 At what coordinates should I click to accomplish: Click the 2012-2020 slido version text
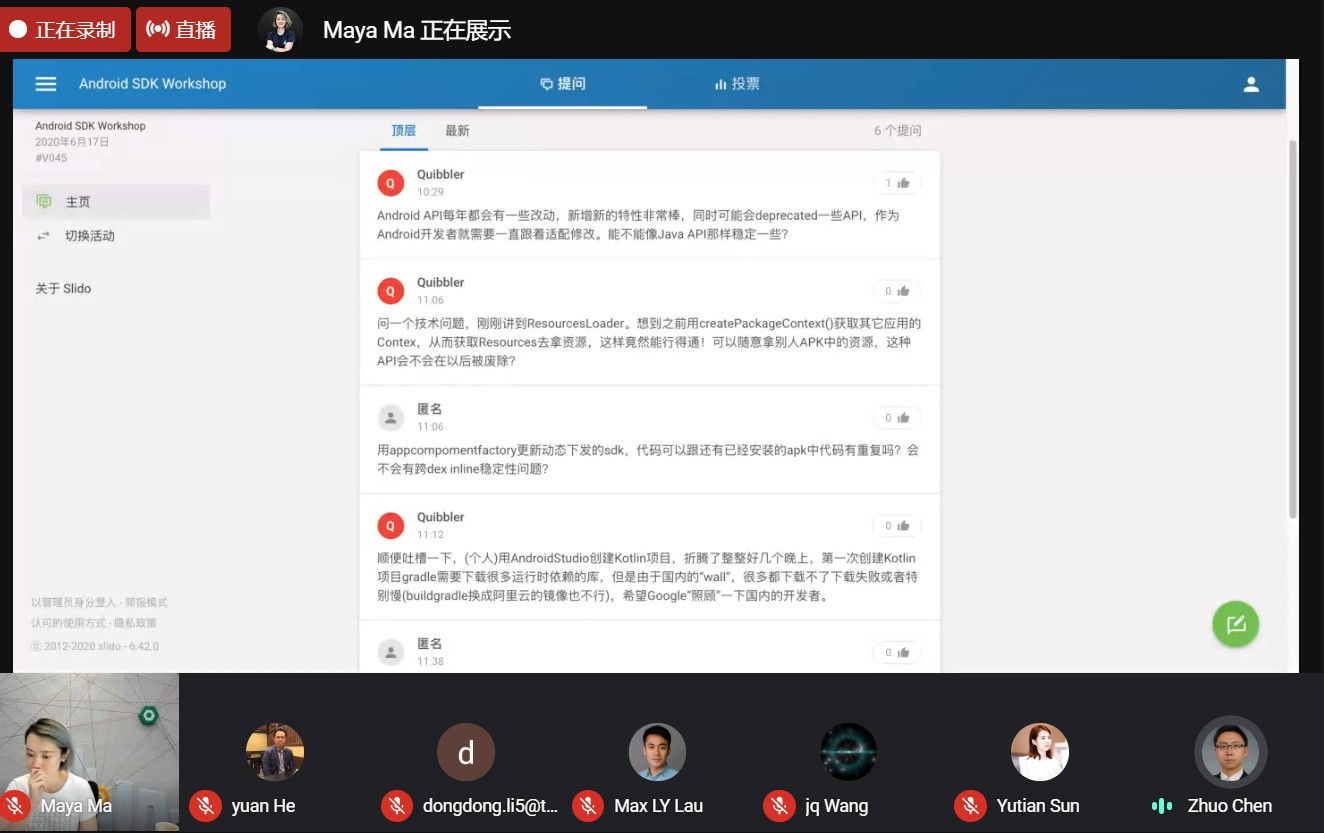[x=95, y=646]
